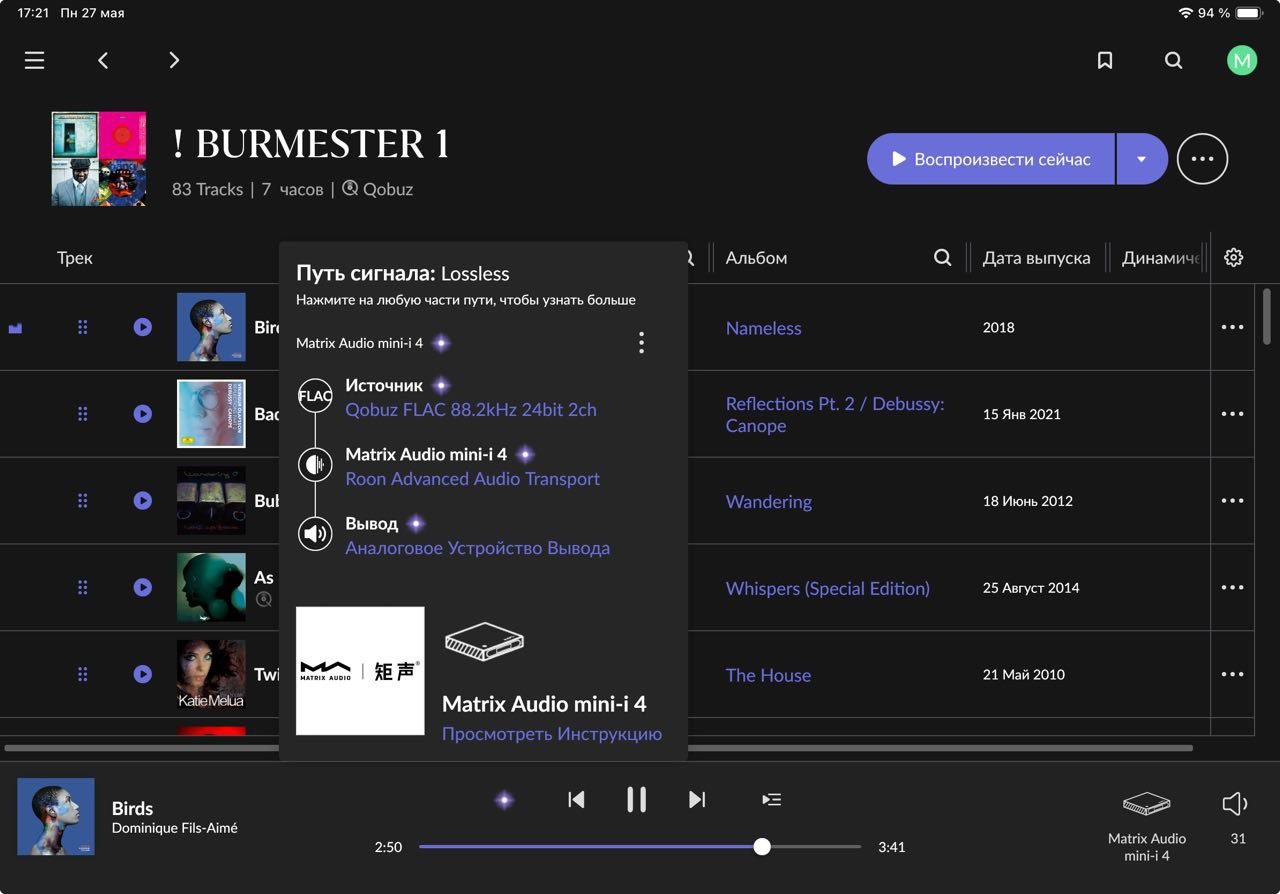
Task: Seek using the playback progress slider
Action: [x=640, y=847]
